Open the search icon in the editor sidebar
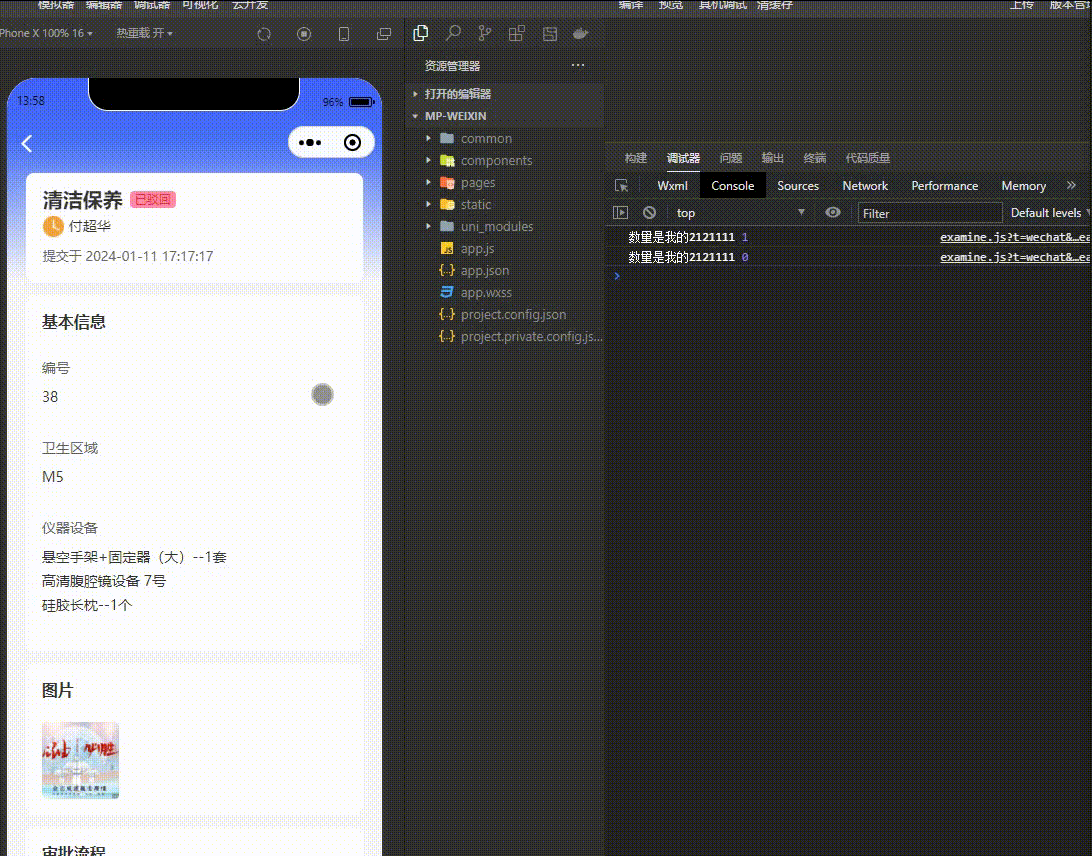The width and height of the screenshot is (1092, 856). pos(453,33)
